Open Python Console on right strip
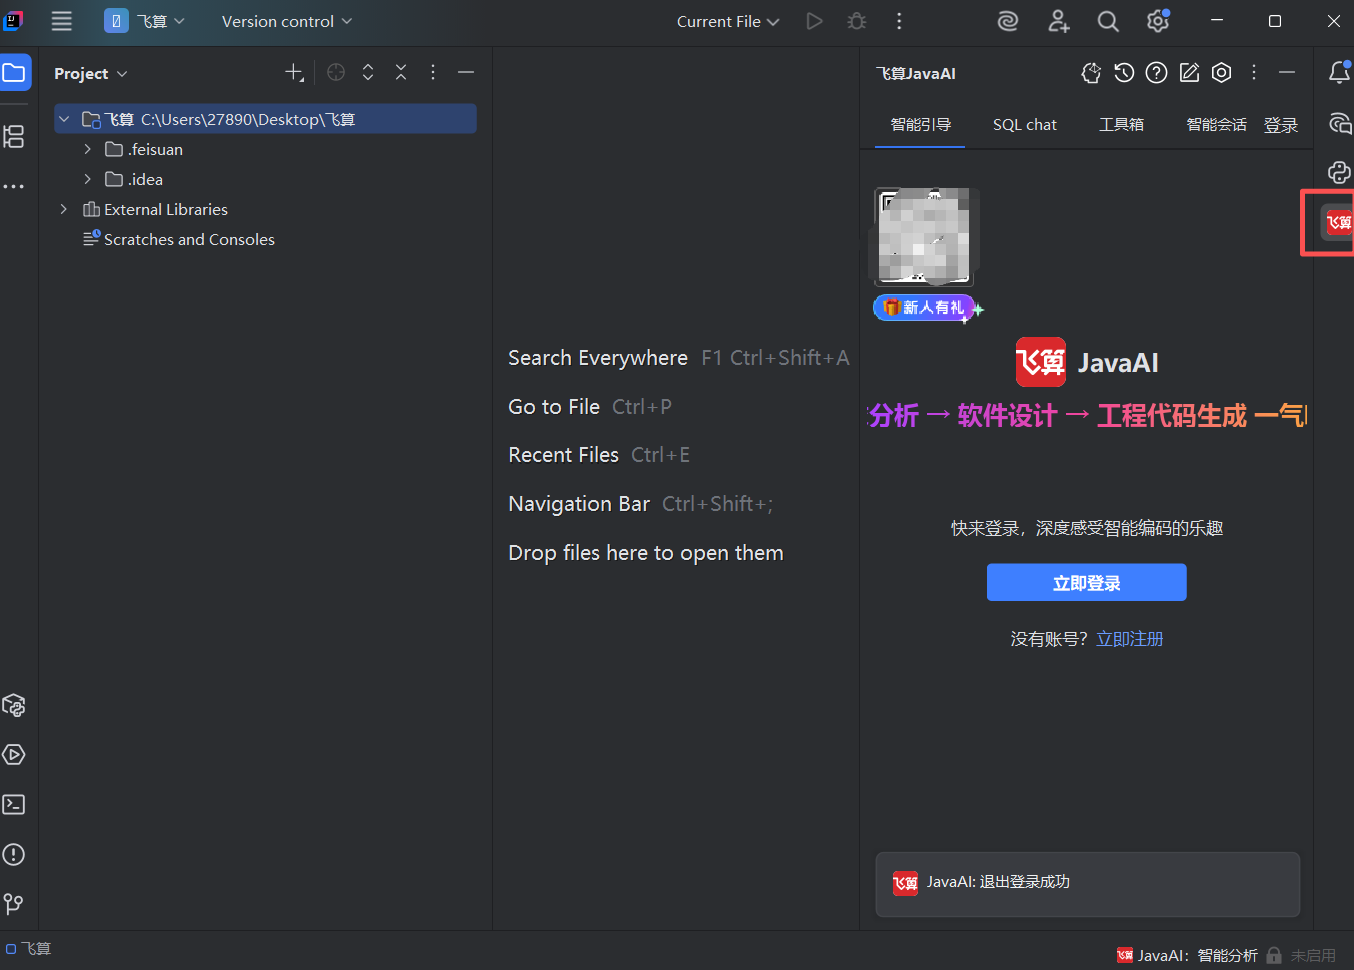This screenshot has width=1354, height=970. 1339,172
